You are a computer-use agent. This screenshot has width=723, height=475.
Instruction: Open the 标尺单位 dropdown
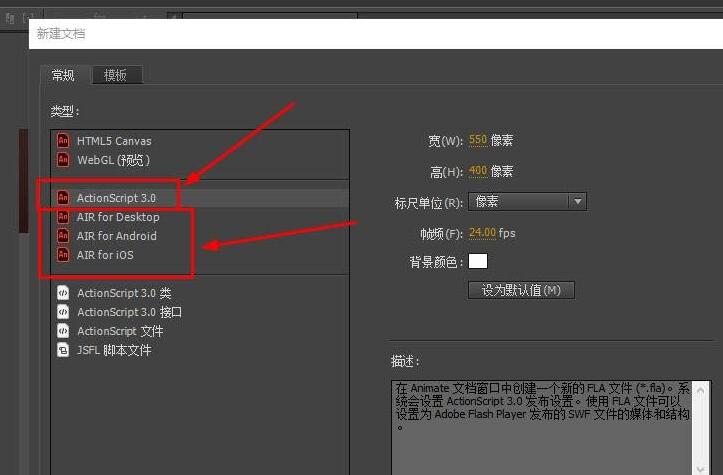pos(527,202)
